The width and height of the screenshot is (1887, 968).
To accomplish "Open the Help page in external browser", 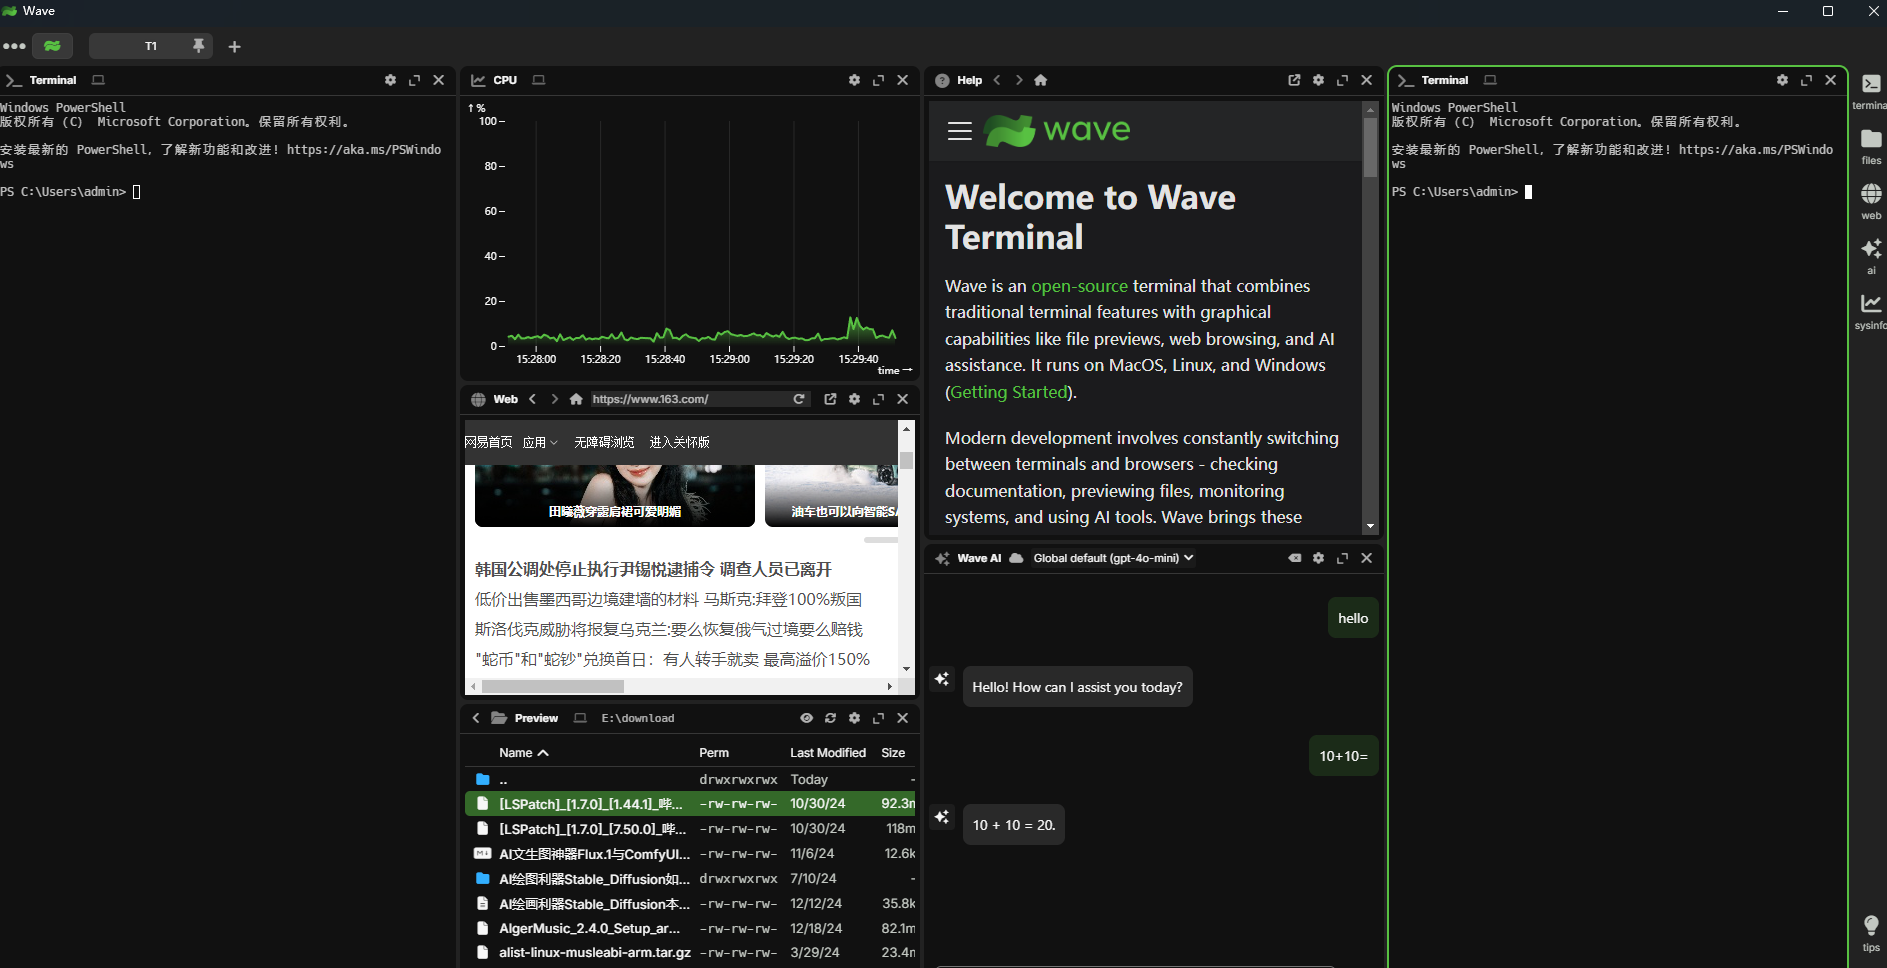I will (x=1294, y=80).
